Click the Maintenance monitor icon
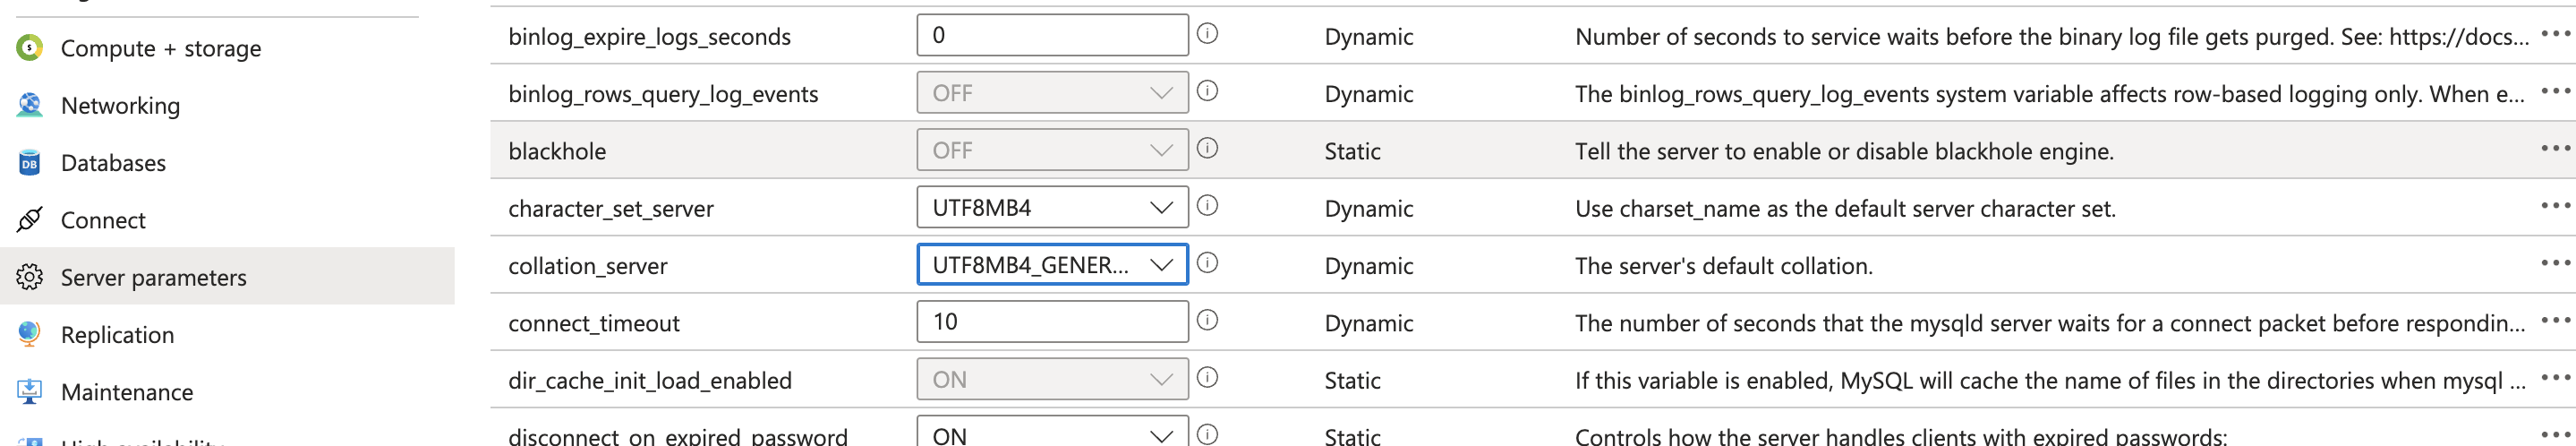Screen dimensions: 2576x446 tap(30, 391)
